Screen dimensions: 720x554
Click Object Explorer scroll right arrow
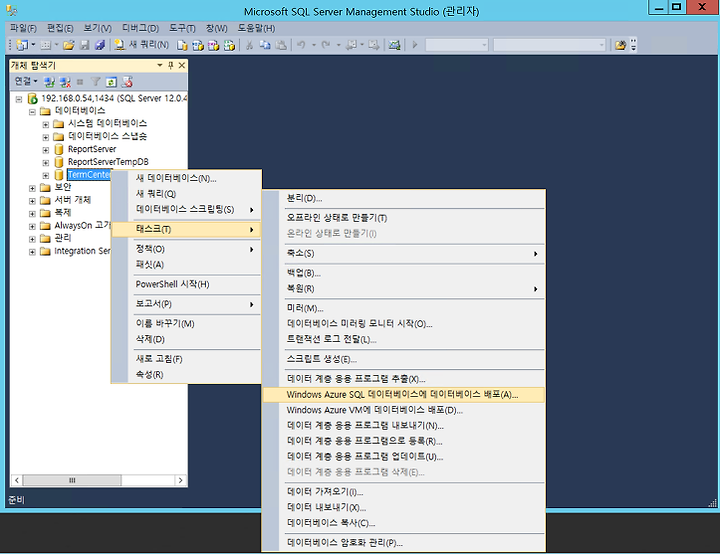click(x=180, y=481)
